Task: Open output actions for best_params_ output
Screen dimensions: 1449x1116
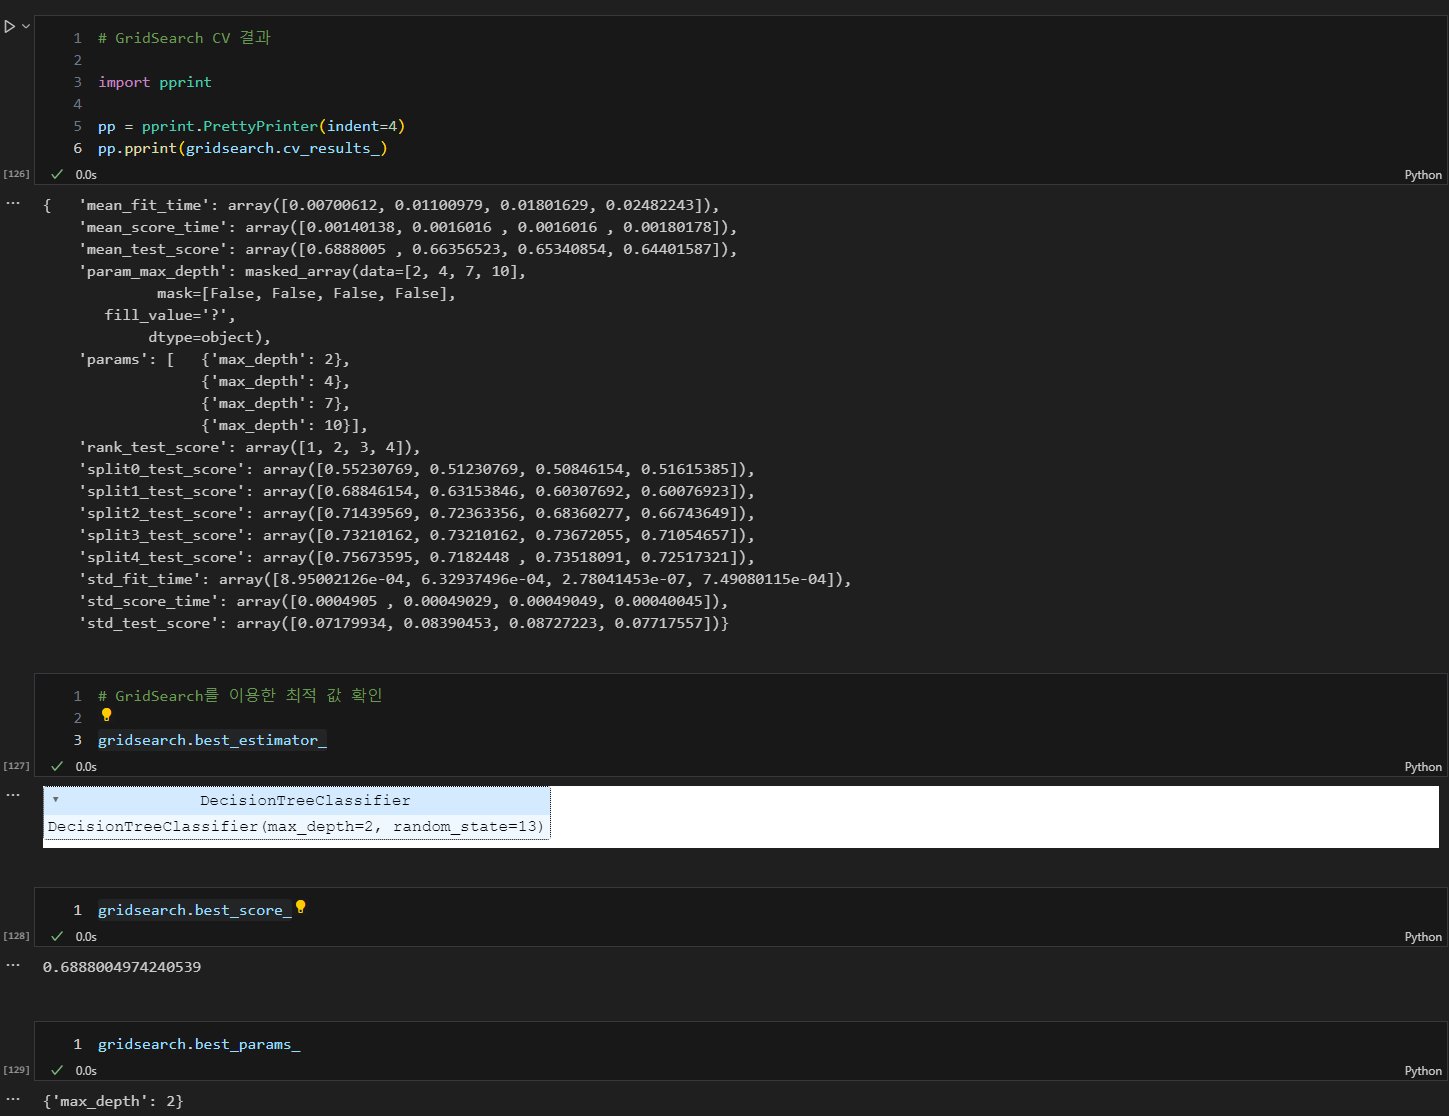Action: click(13, 1099)
